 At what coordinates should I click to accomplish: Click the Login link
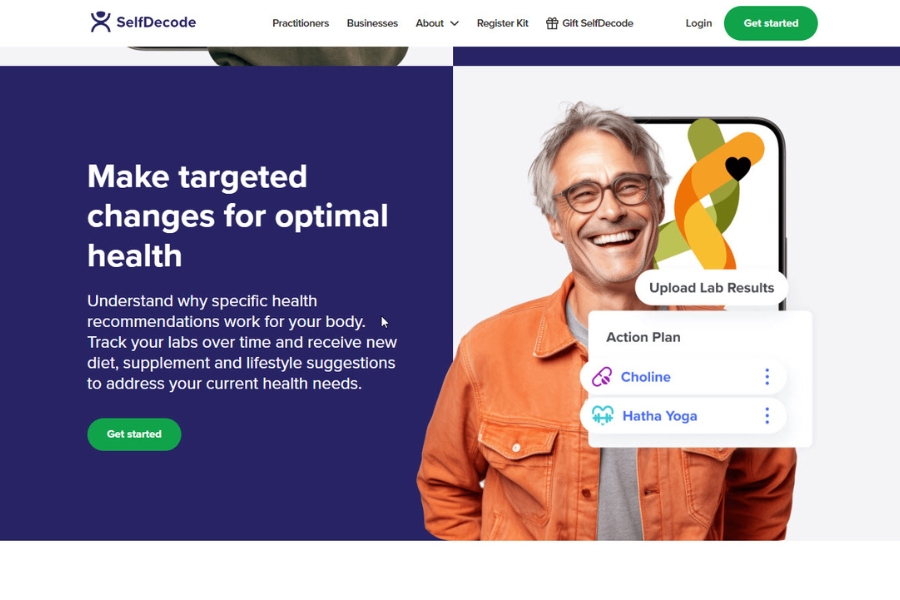pyautogui.click(x=699, y=23)
